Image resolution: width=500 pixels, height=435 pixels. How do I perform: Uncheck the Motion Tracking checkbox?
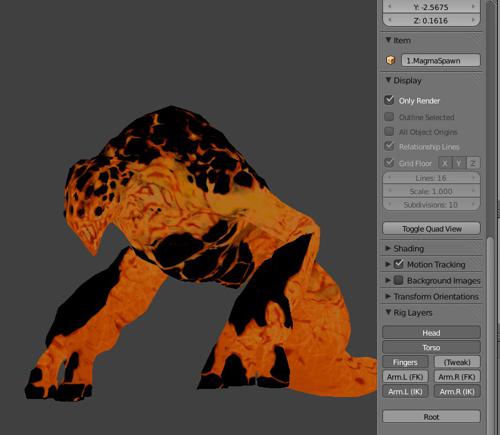[x=399, y=264]
